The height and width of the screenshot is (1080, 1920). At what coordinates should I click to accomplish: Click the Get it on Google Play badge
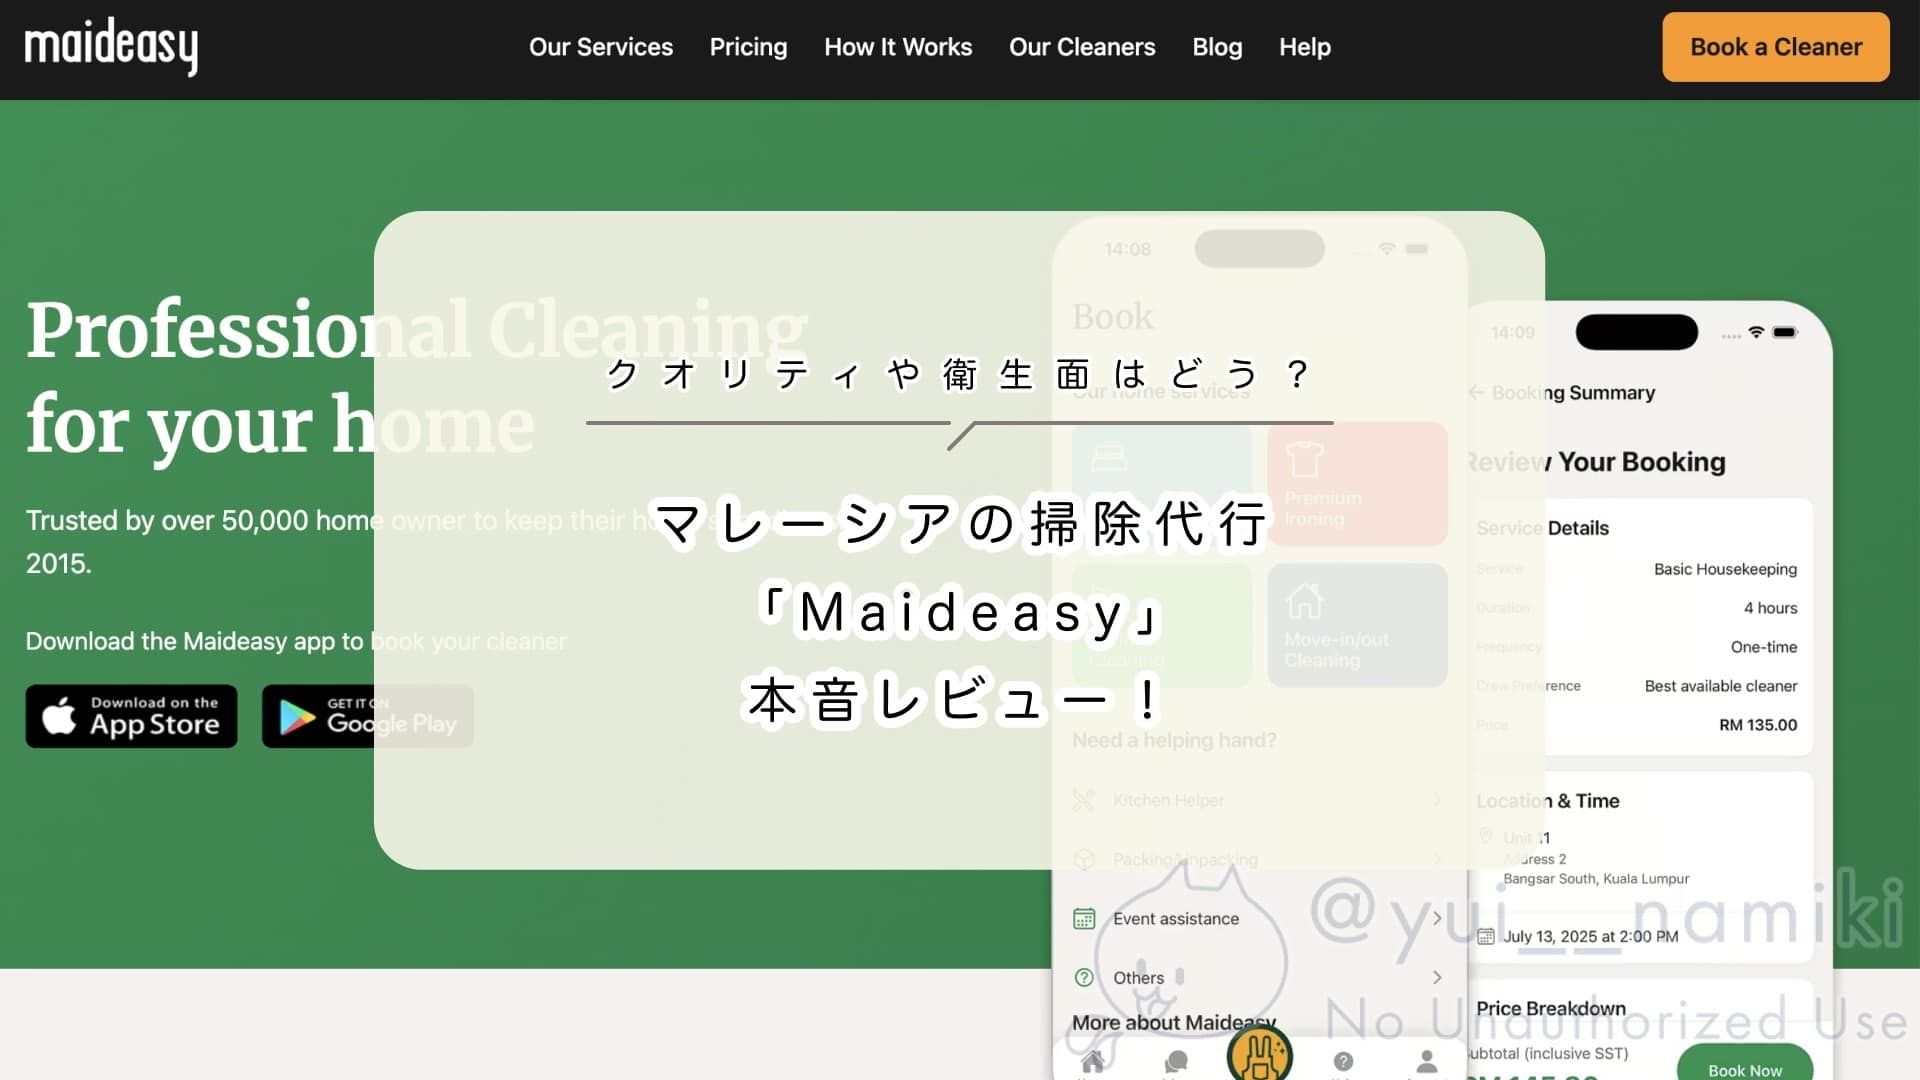(368, 716)
